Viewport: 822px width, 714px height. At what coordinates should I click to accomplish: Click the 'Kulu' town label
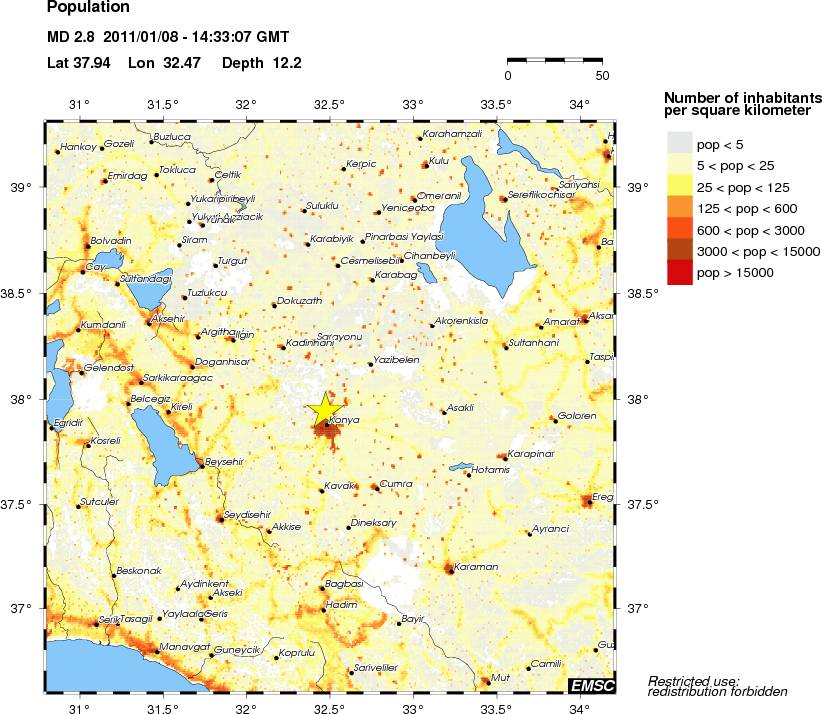click(x=439, y=161)
